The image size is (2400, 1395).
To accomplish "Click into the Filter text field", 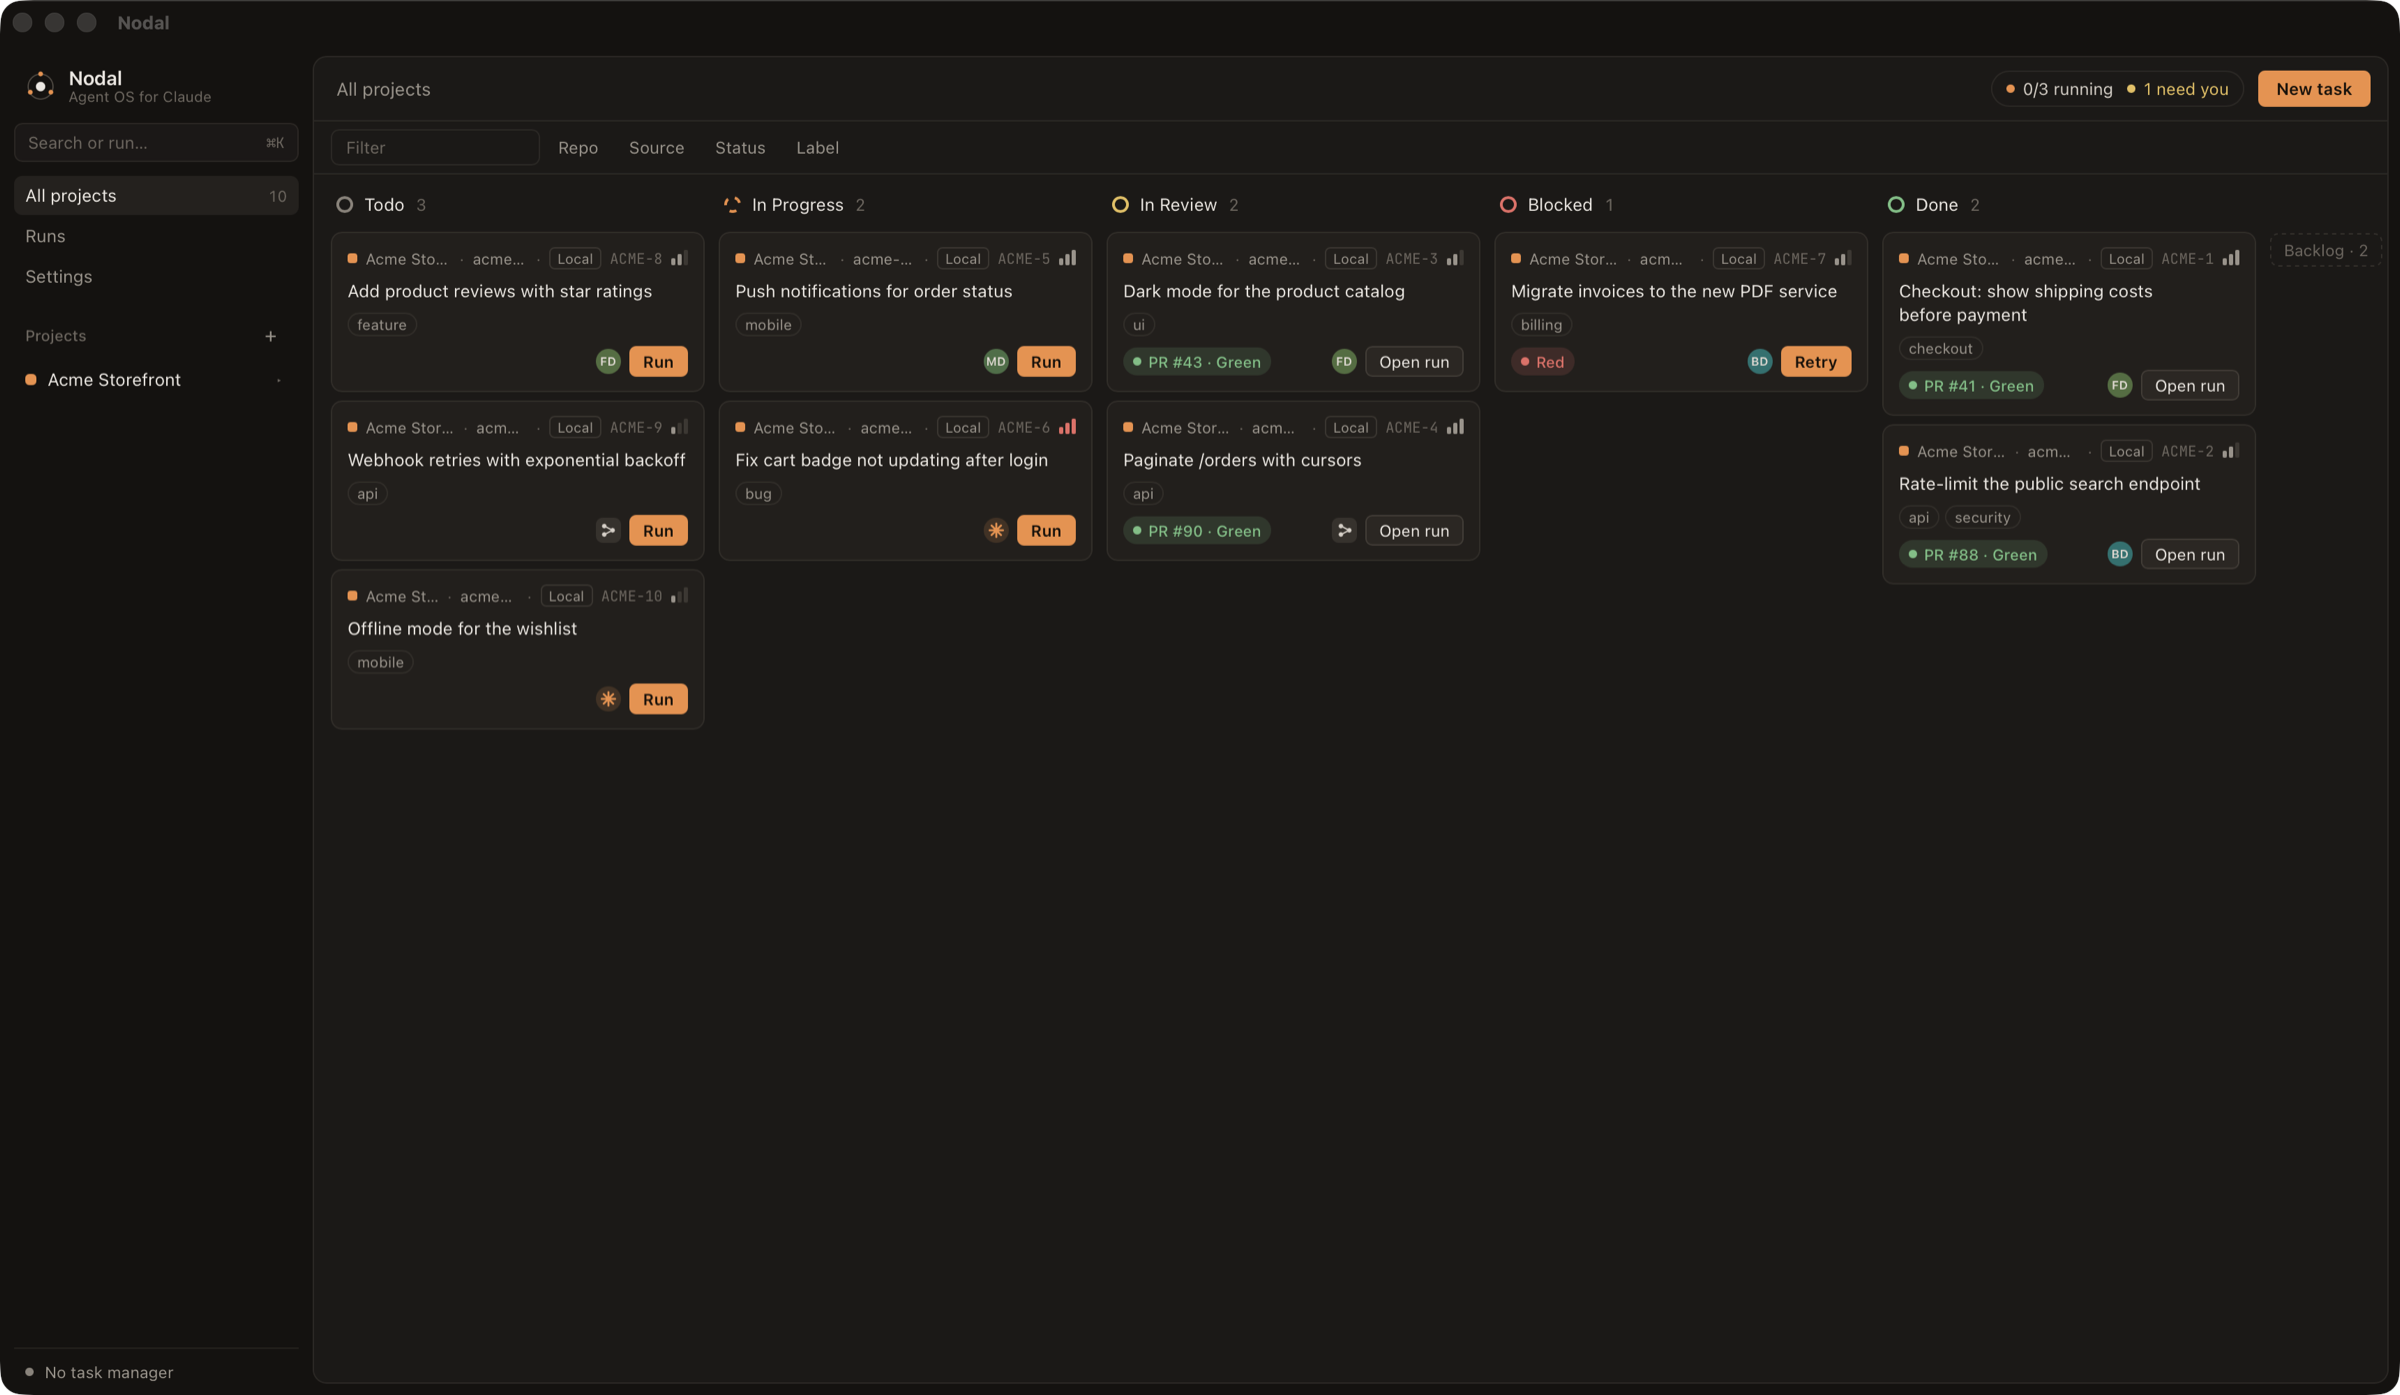I will 435,147.
